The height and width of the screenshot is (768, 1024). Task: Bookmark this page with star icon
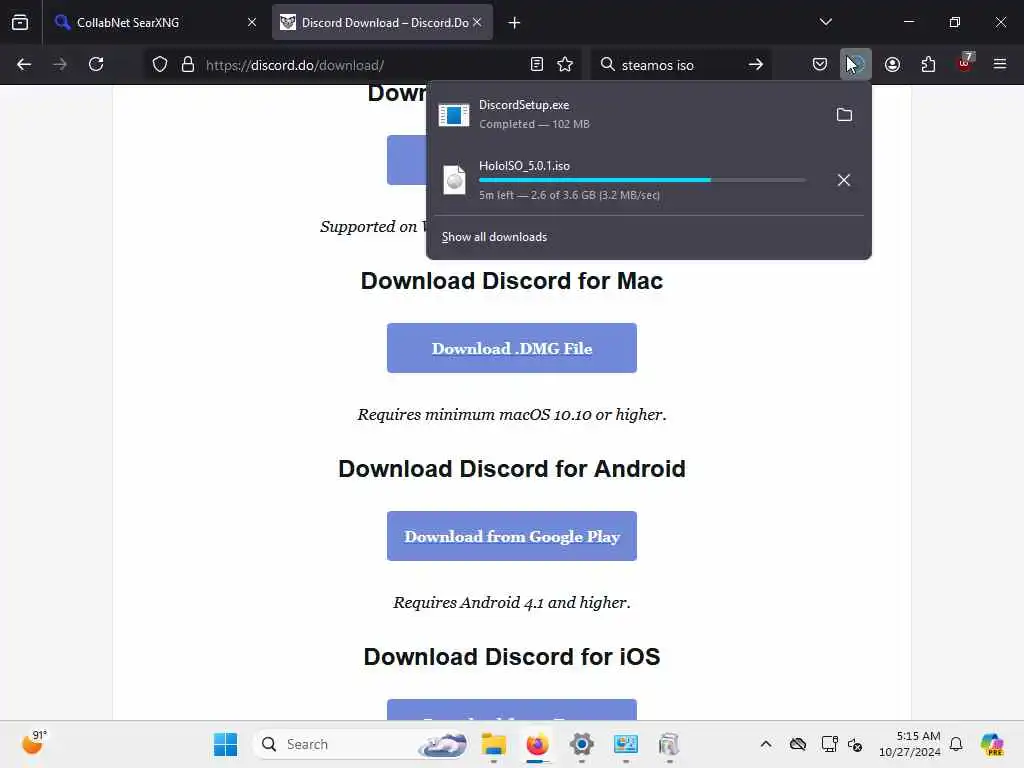[x=565, y=64]
